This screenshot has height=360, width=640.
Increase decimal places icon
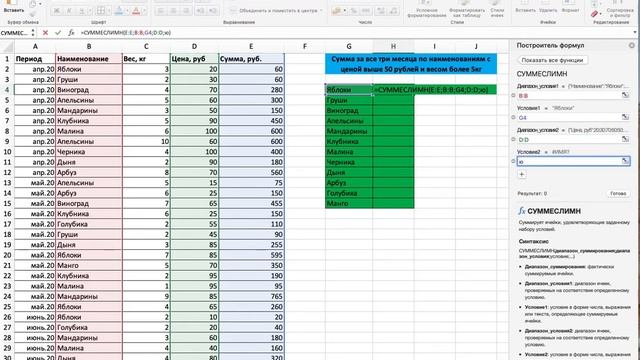point(381,11)
